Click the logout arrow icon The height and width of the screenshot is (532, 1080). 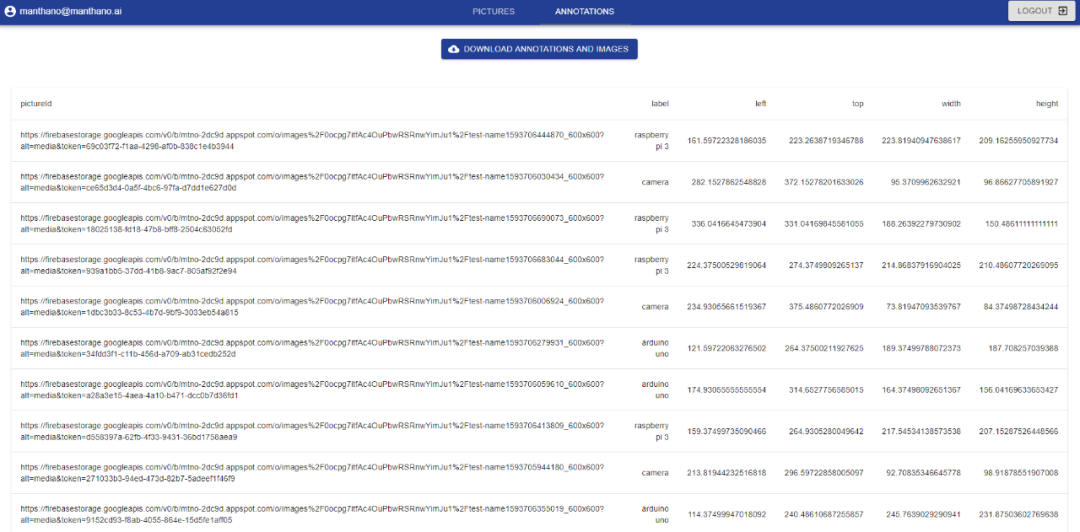coord(1063,11)
